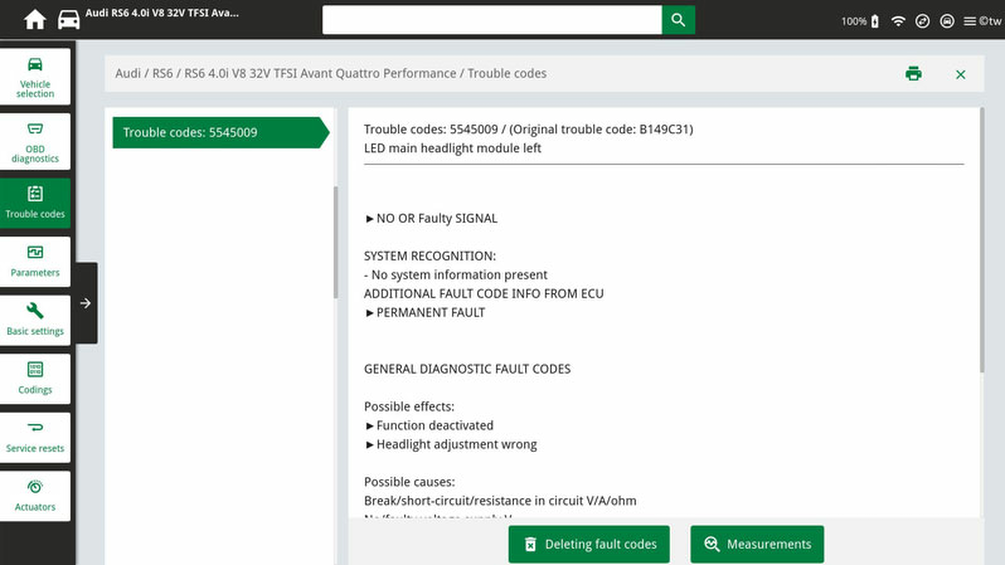
Task: Open Basic settings from sidebar
Action: (x=35, y=320)
